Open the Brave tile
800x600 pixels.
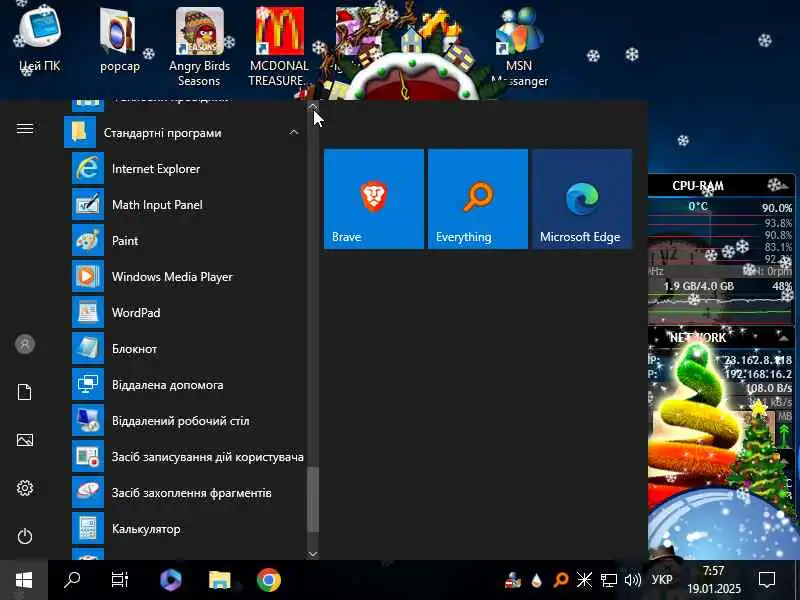point(373,199)
